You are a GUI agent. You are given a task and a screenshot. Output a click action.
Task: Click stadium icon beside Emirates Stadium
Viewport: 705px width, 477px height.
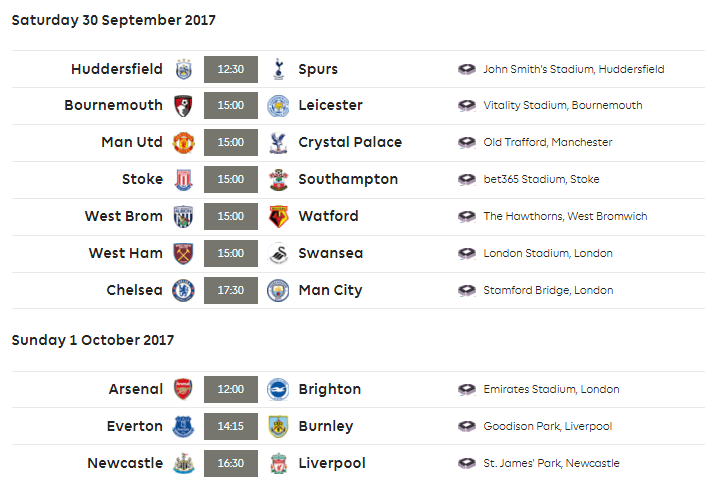tap(467, 389)
